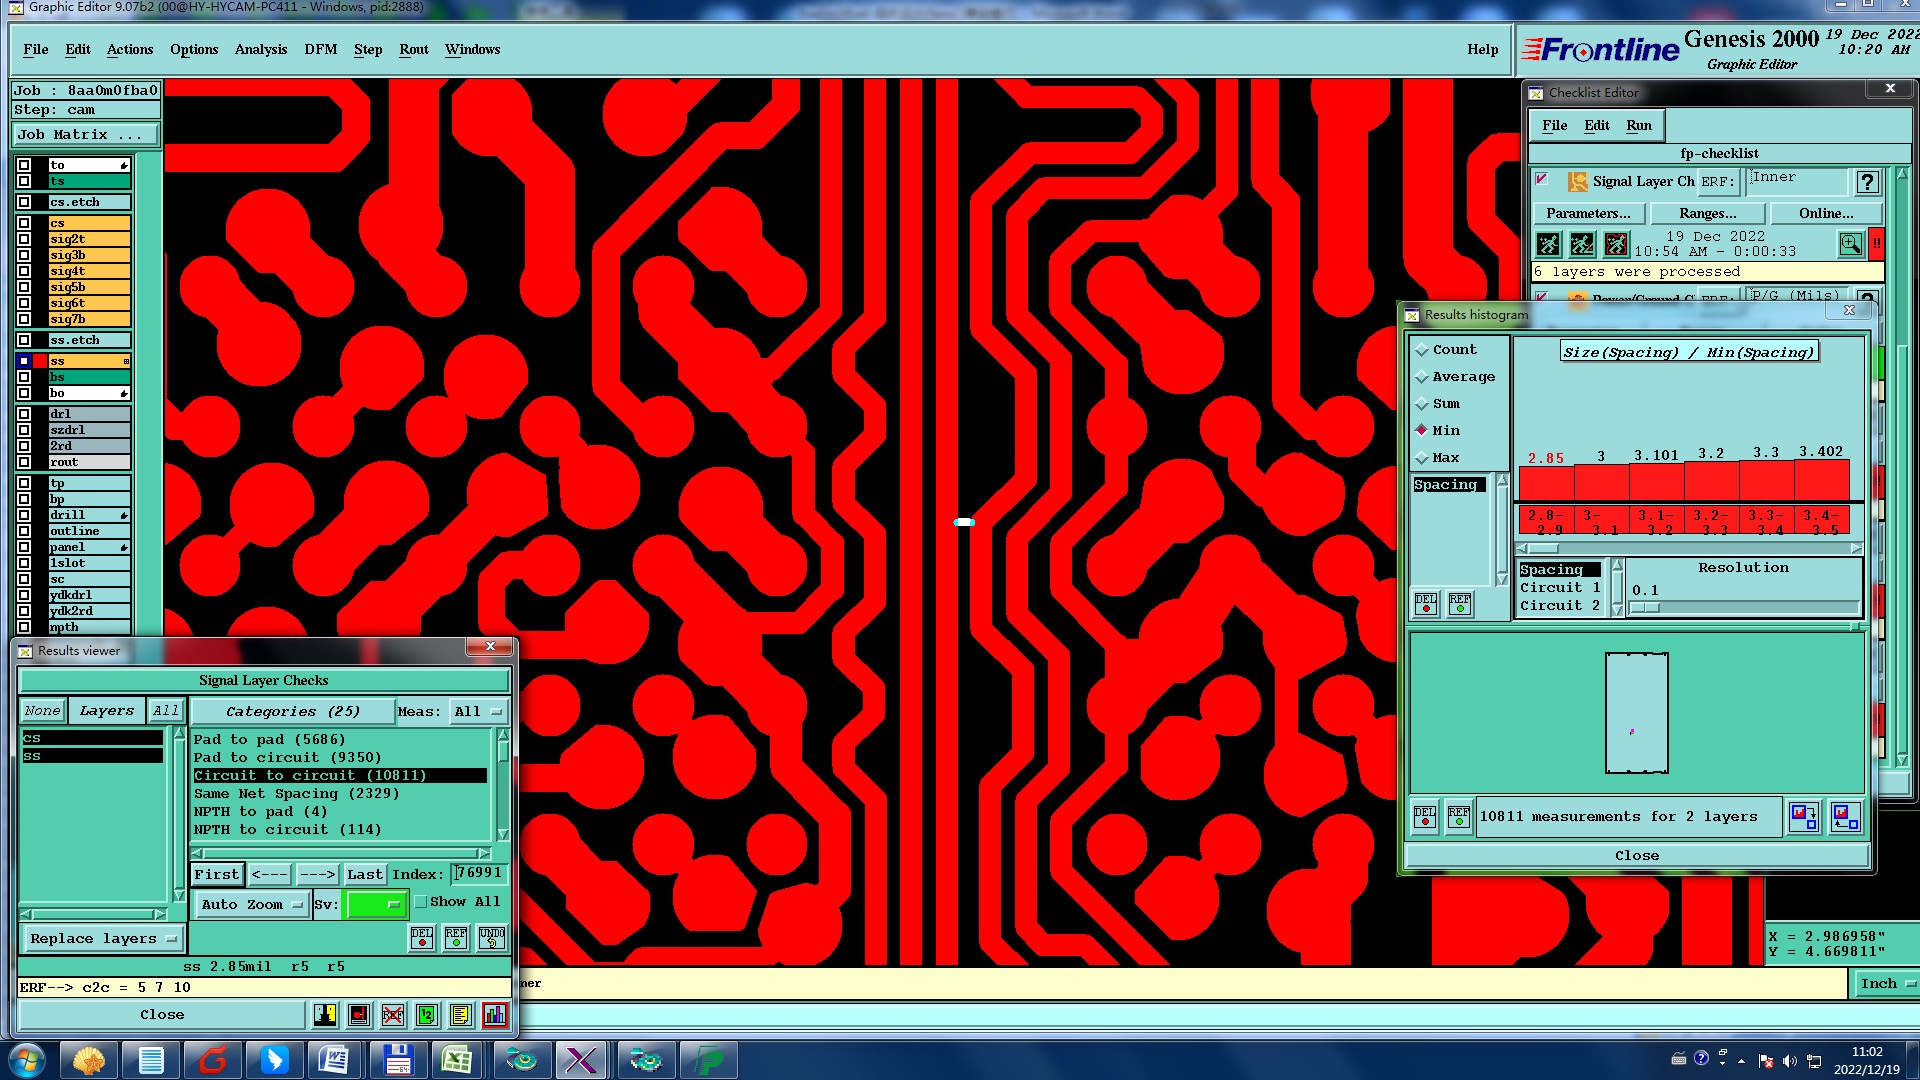
Task: Select the Max radio button
Action: pyautogui.click(x=1422, y=458)
